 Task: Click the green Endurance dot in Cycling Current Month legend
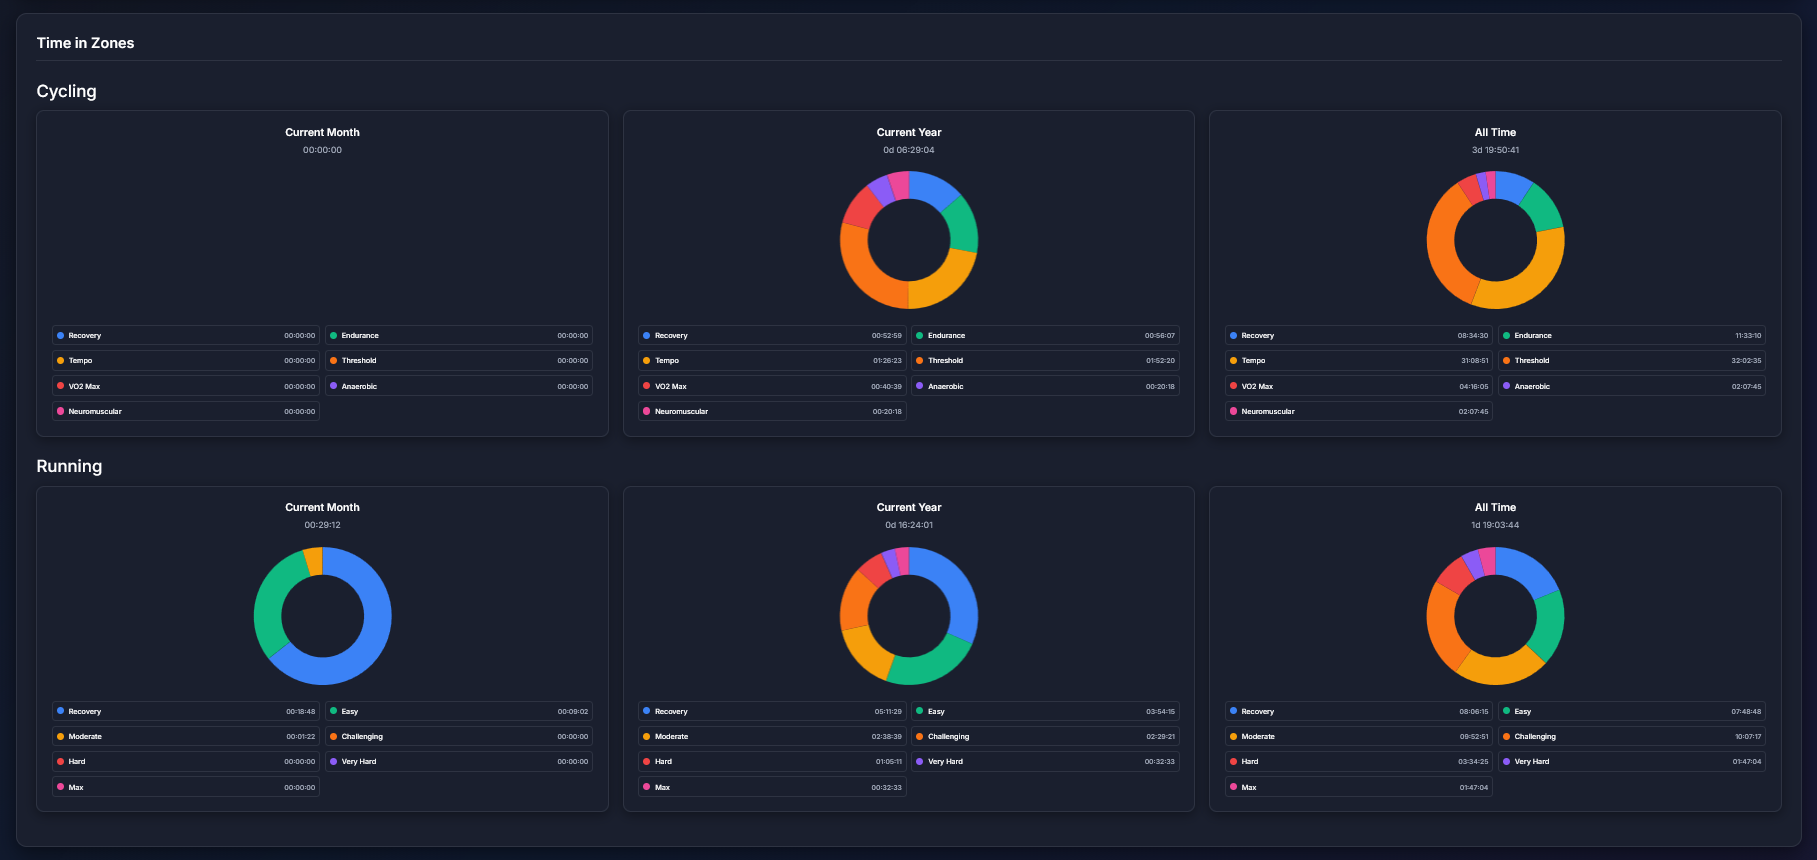pos(333,336)
